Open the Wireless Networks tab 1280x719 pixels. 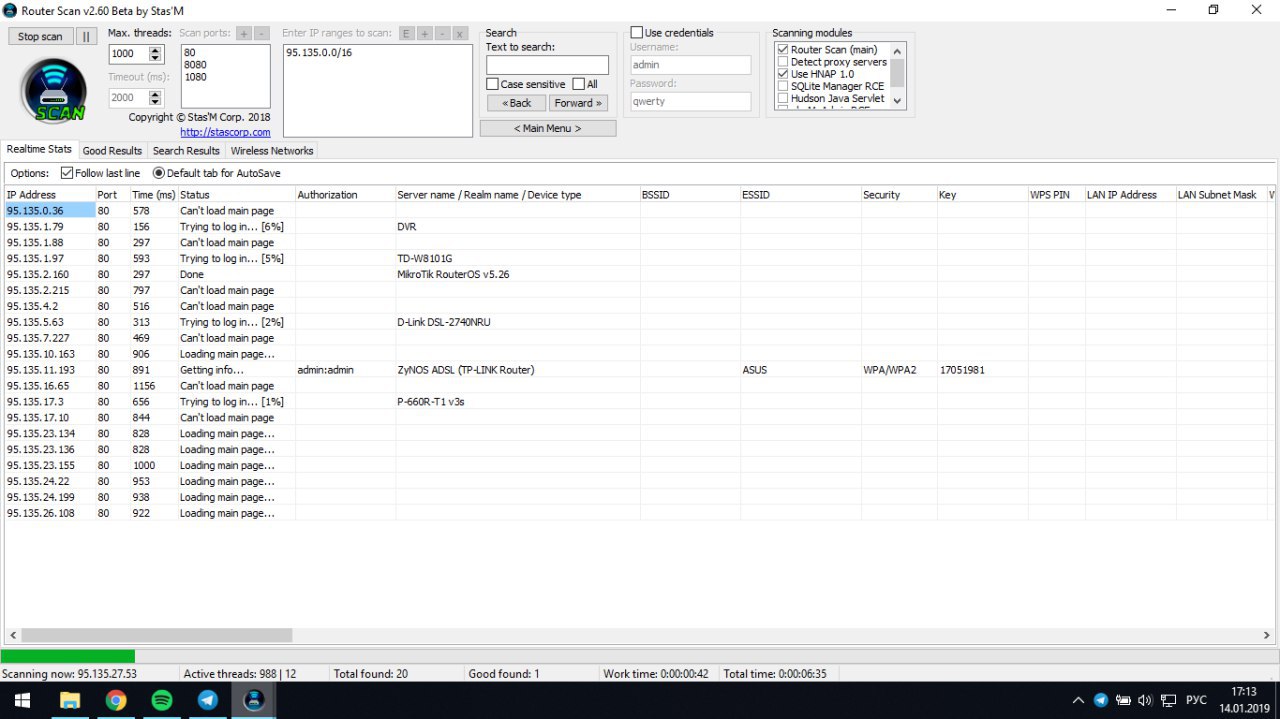click(x=272, y=151)
